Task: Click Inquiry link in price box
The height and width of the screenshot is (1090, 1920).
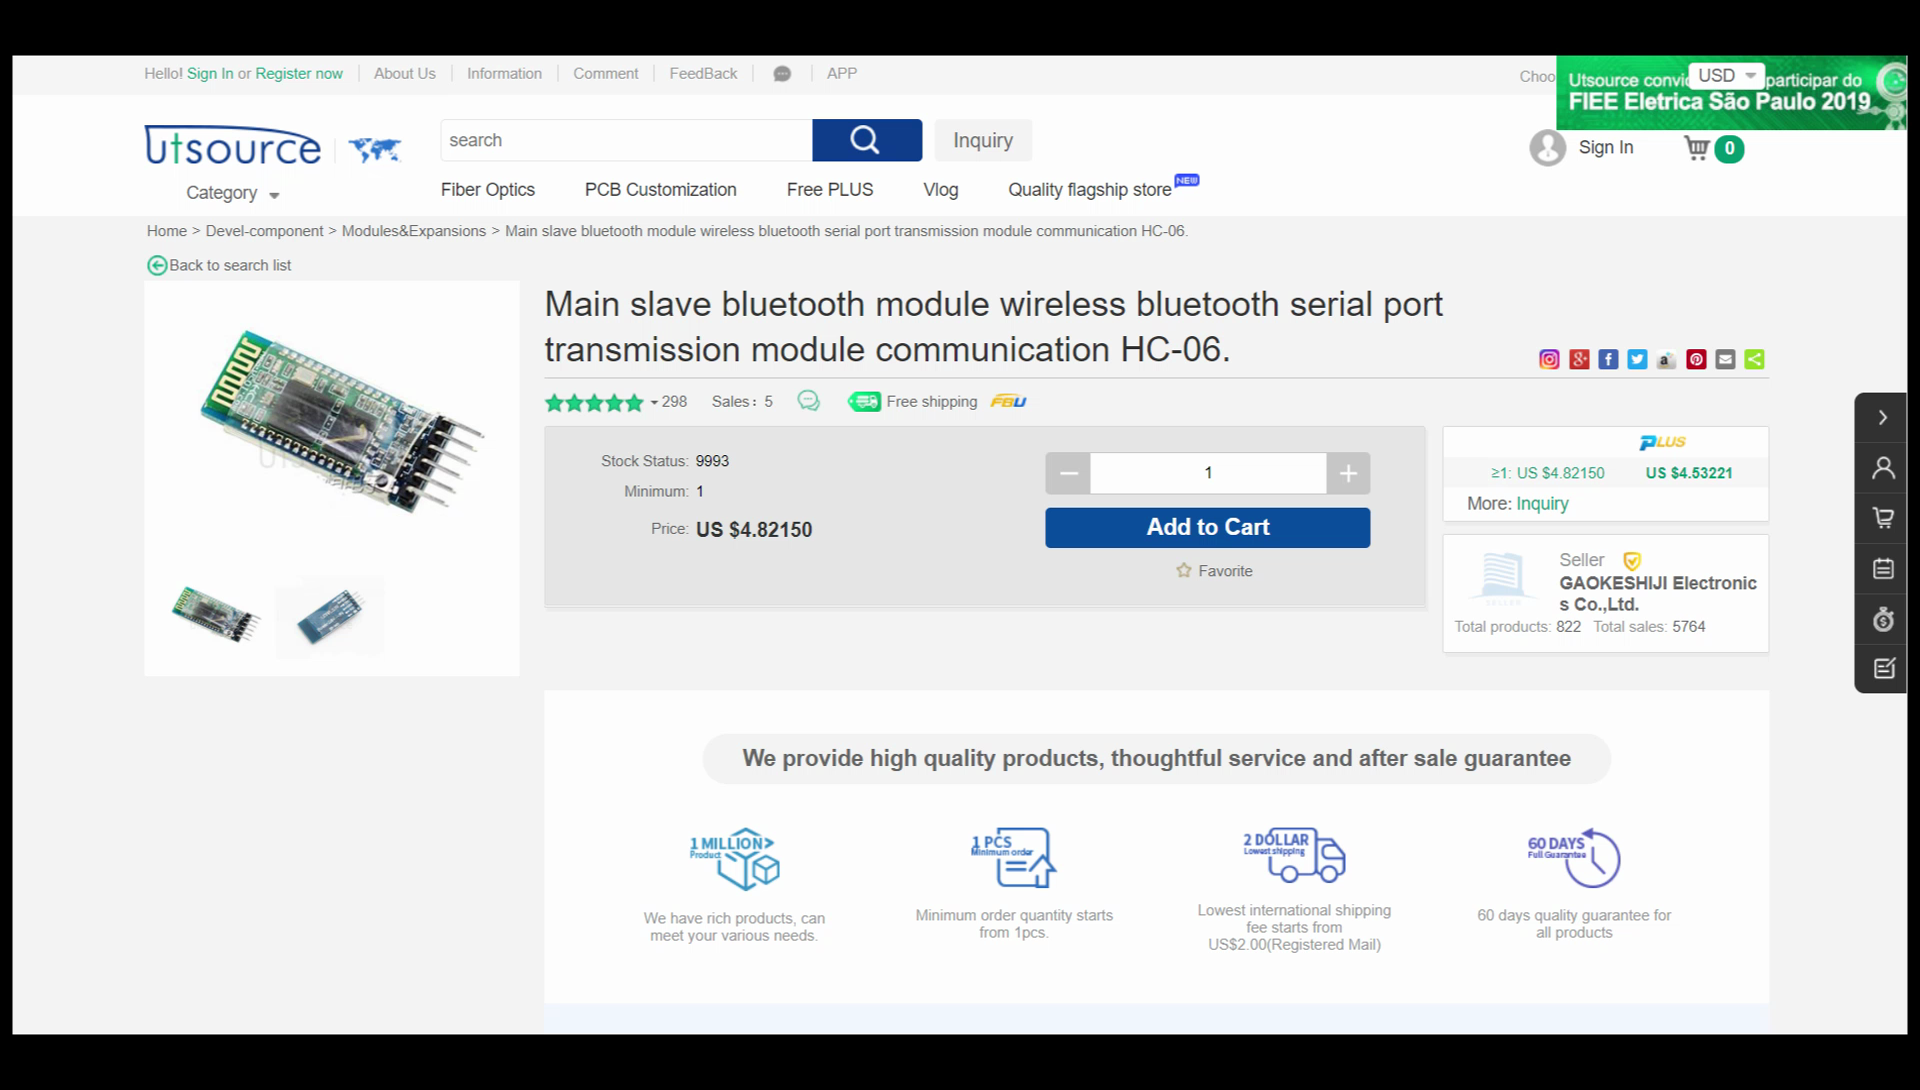Action: (x=1542, y=504)
